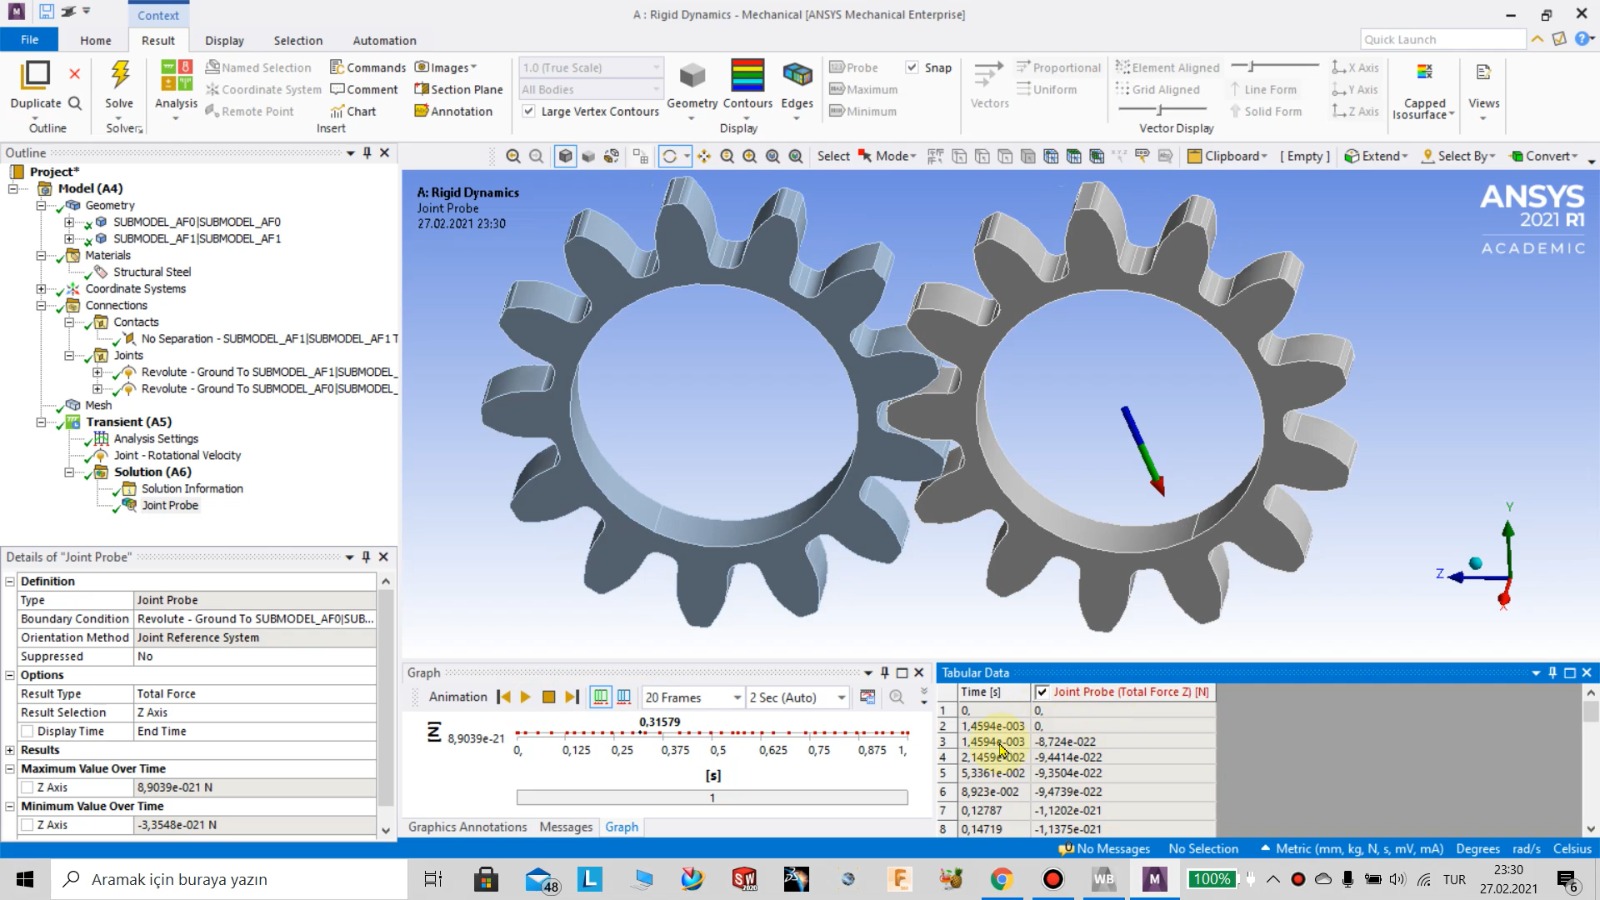Switch to the Display ribbon tab
The image size is (1600, 900).
point(224,41)
